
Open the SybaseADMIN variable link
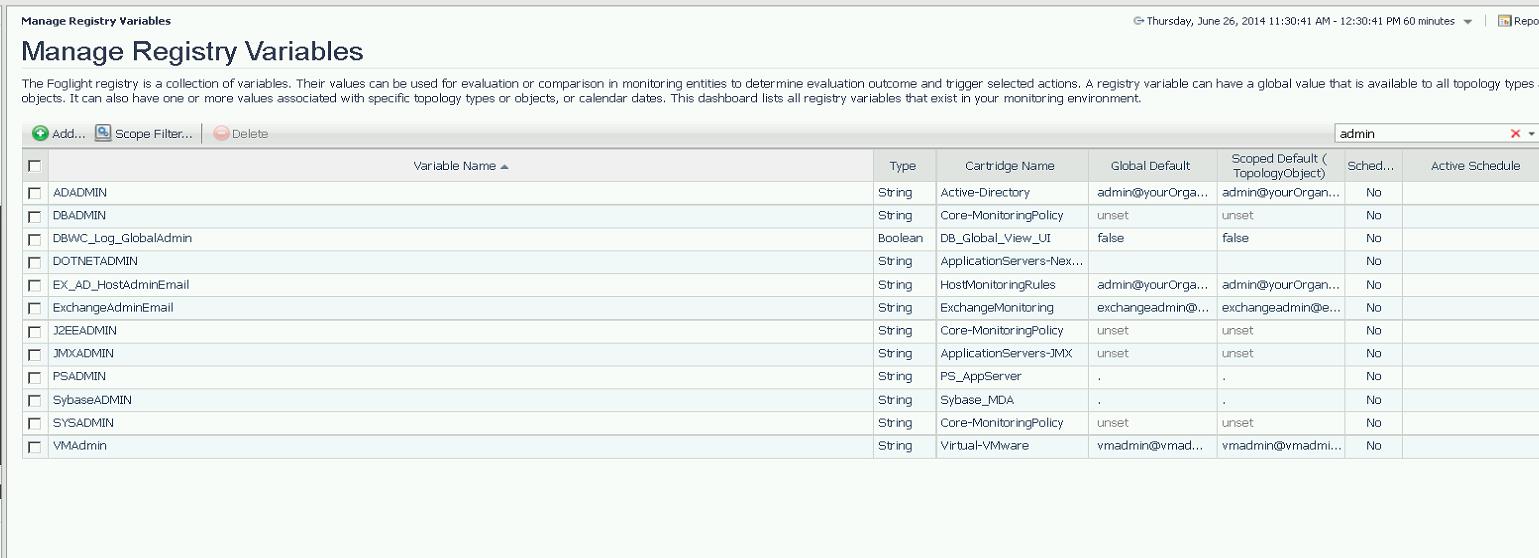[x=92, y=400]
